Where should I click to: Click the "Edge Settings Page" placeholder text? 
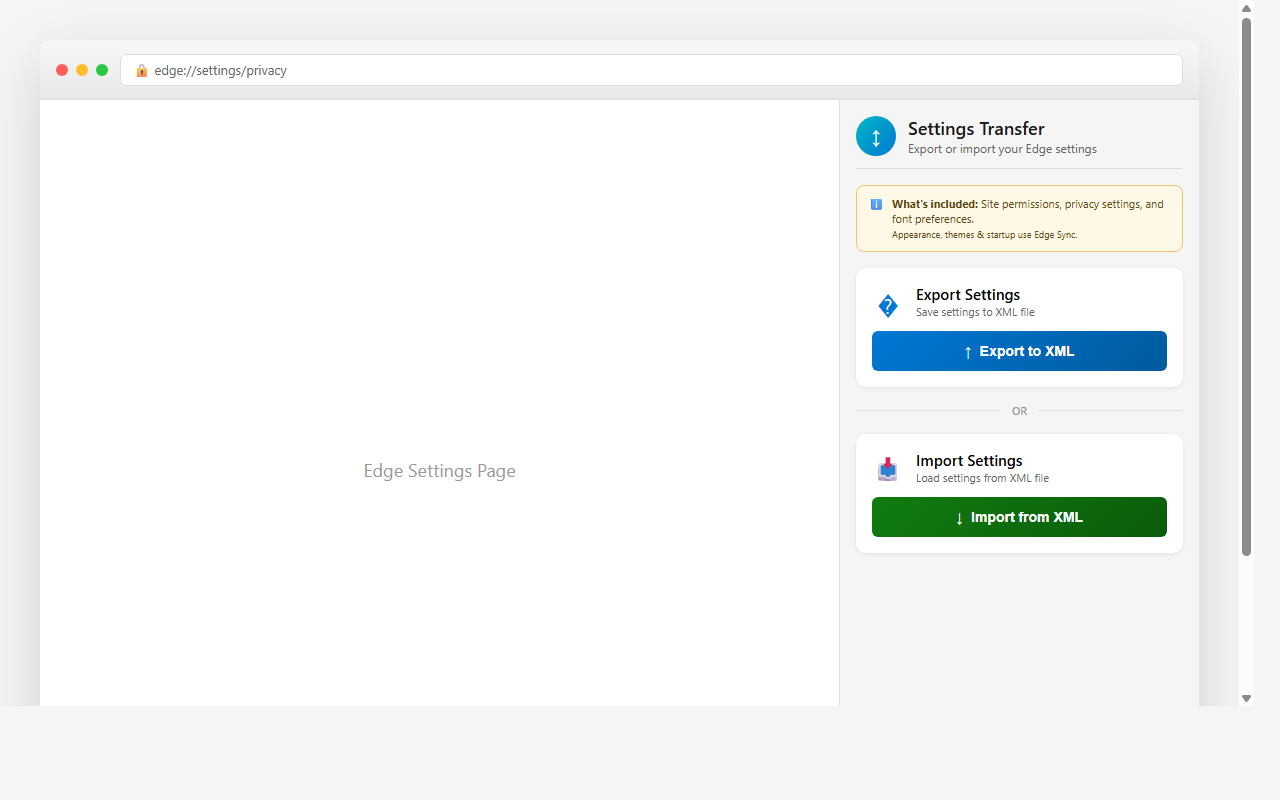[x=440, y=471]
